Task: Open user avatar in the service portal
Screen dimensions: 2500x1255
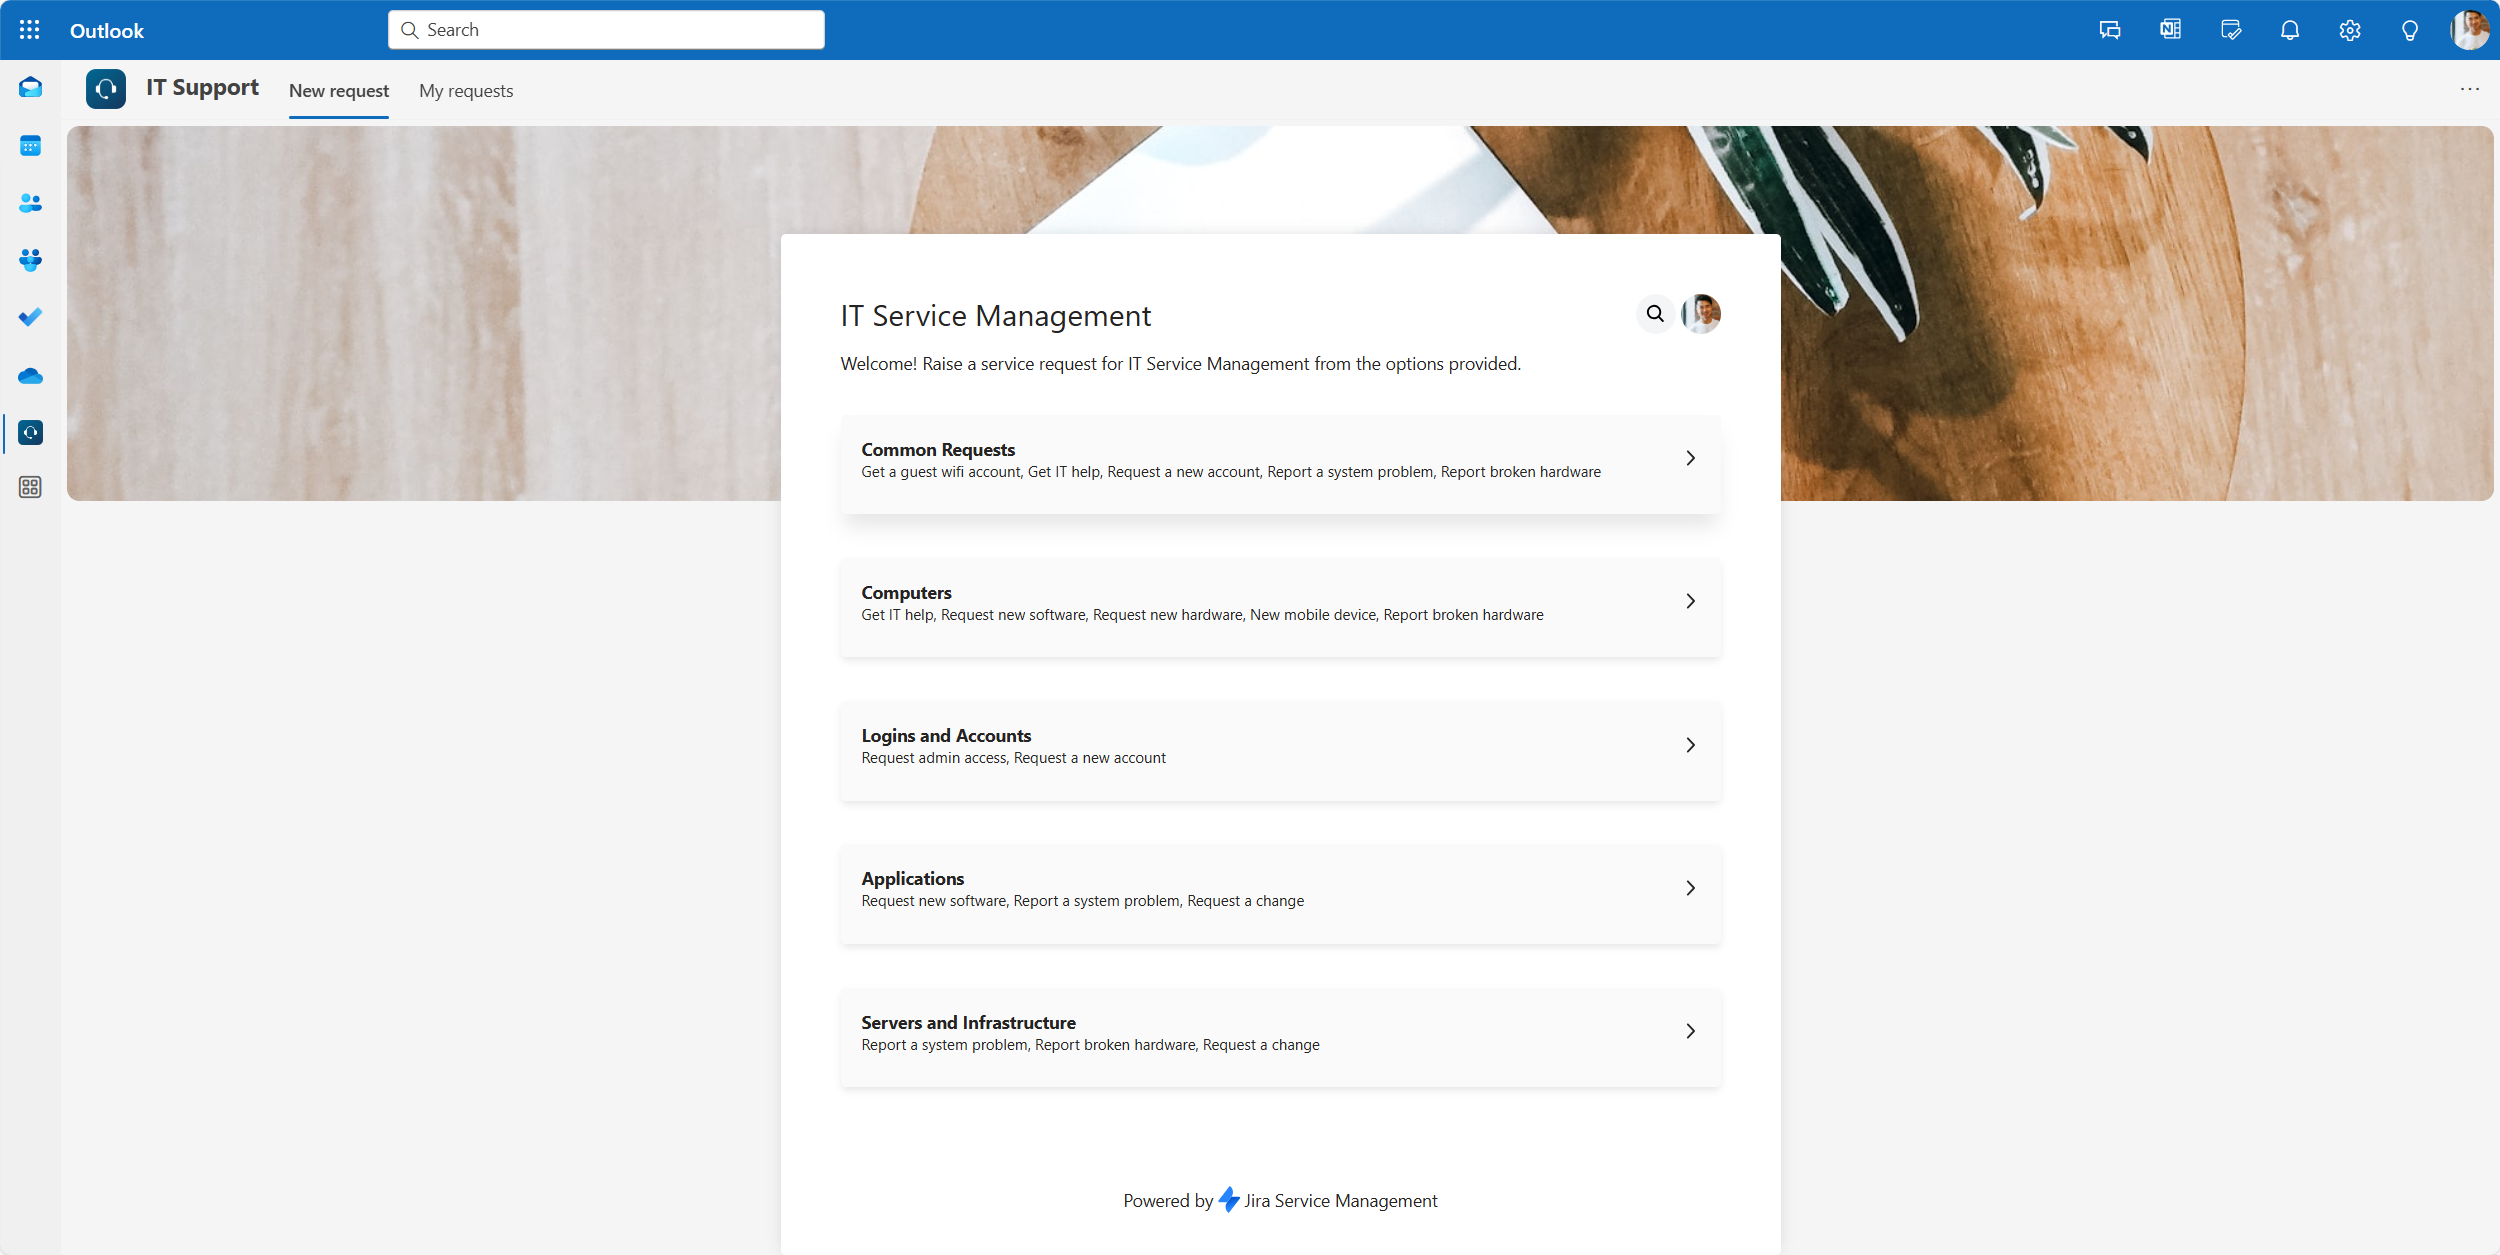Action: 1701,314
